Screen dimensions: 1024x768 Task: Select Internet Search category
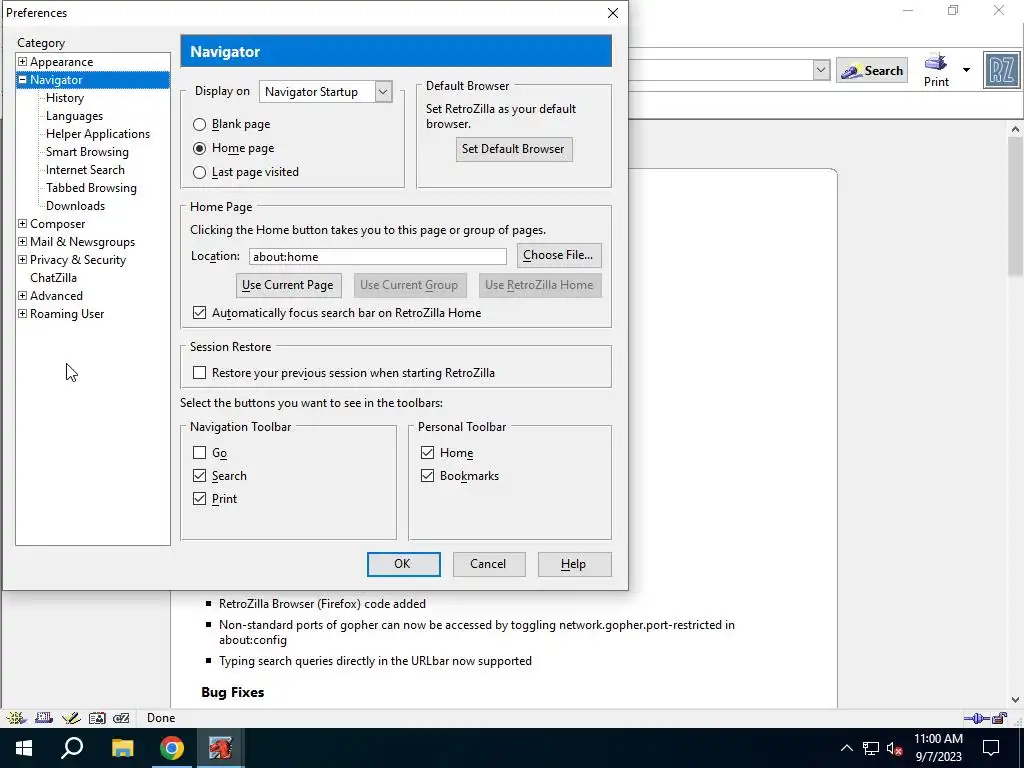tap(85, 170)
